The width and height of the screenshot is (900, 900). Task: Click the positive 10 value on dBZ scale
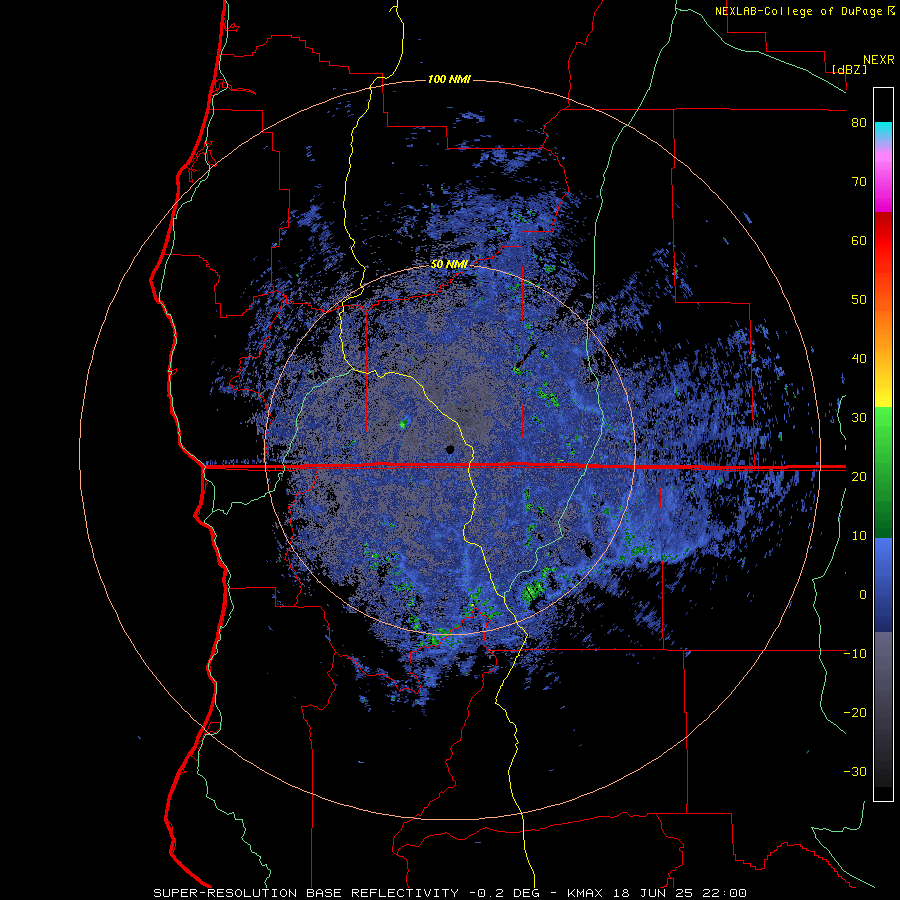[859, 536]
